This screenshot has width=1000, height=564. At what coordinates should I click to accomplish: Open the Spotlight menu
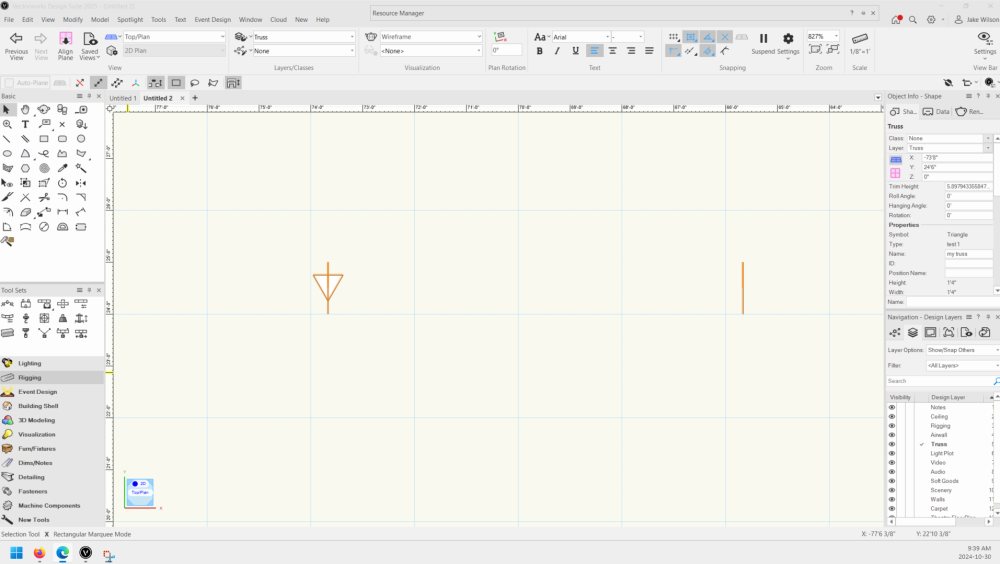130,19
